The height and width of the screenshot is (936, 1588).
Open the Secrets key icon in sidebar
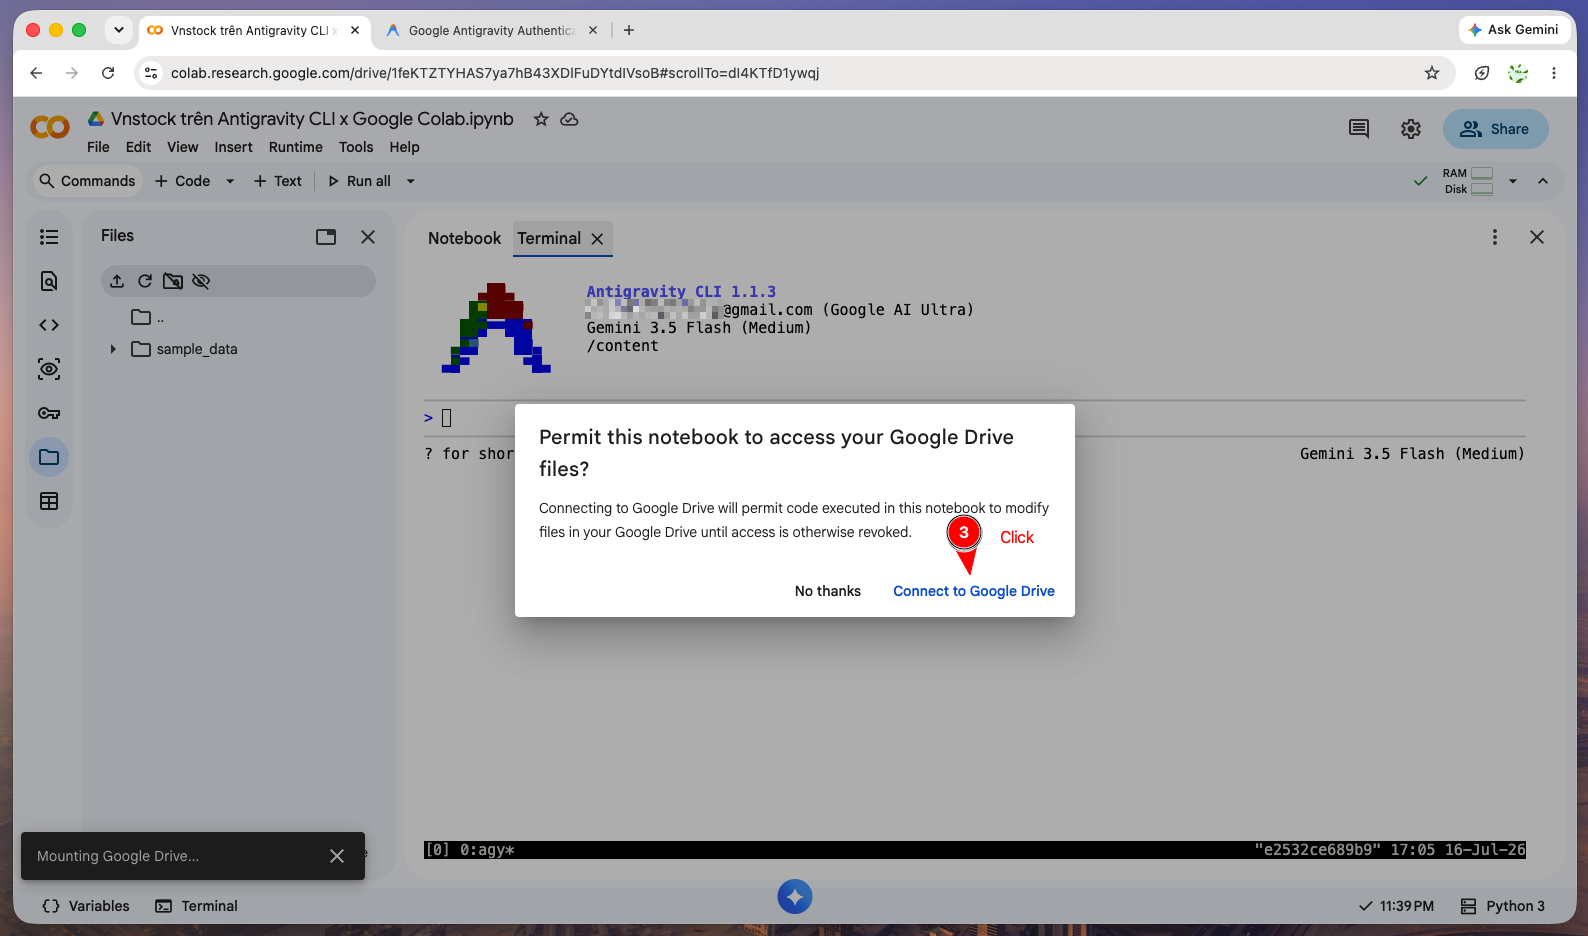(49, 413)
